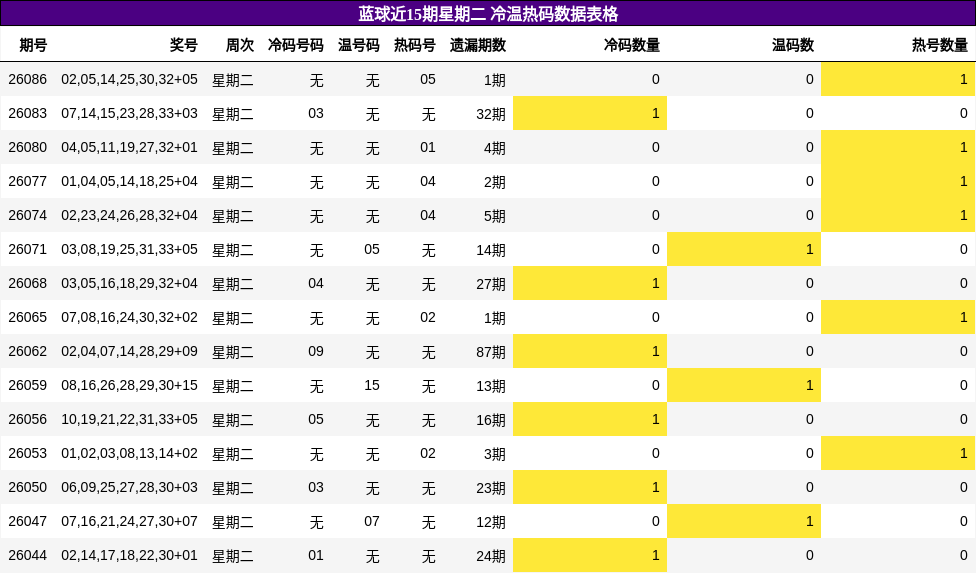Click cold number 09 in row 26062
Viewport: 976px width, 573px height.
pyautogui.click(x=316, y=352)
